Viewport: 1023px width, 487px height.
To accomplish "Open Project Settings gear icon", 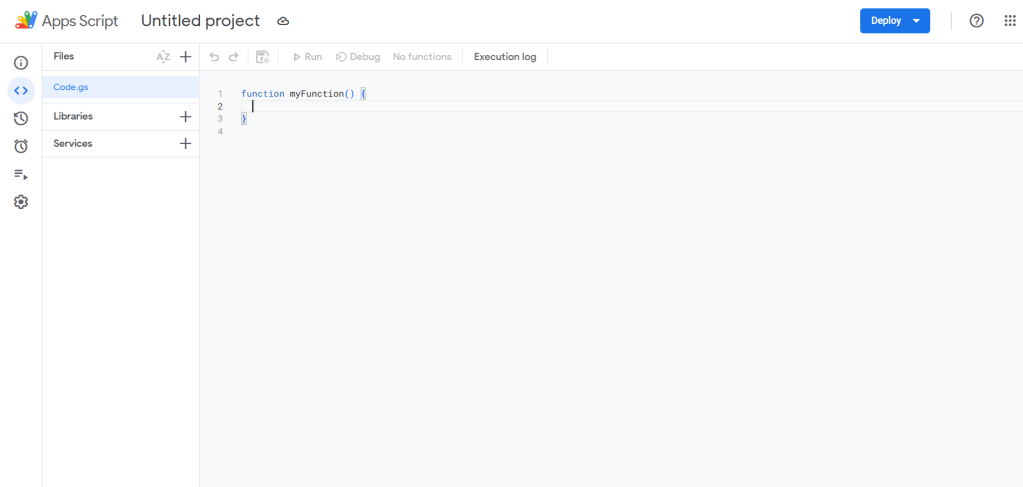I will 21,202.
